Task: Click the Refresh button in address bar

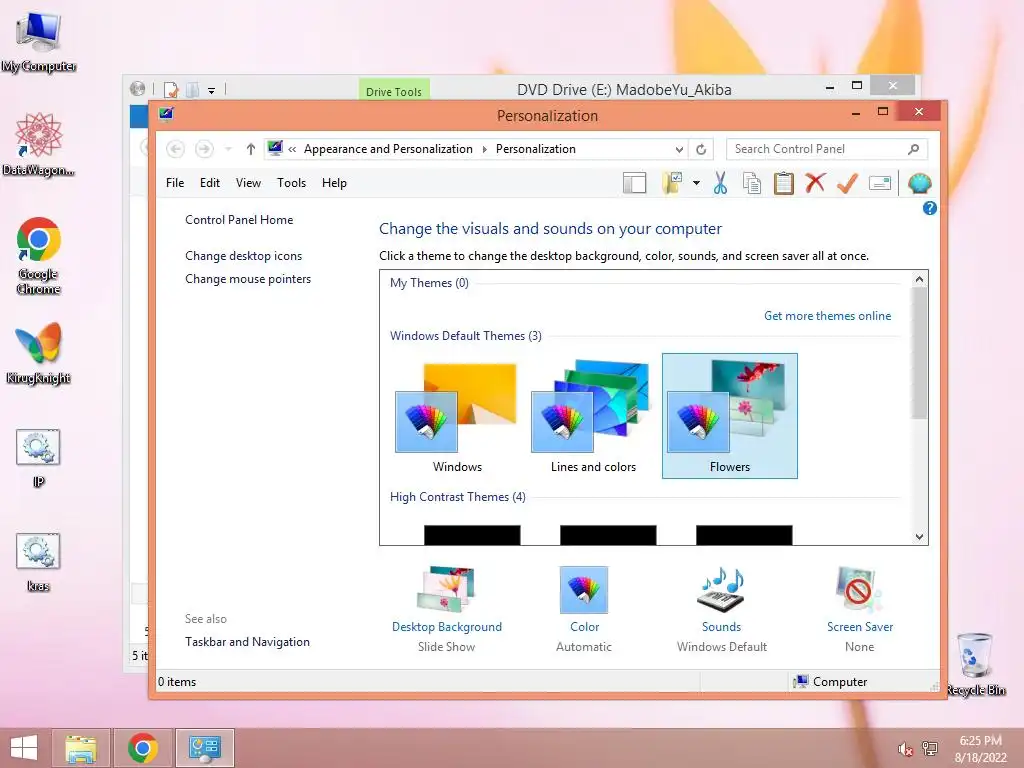Action: point(701,150)
